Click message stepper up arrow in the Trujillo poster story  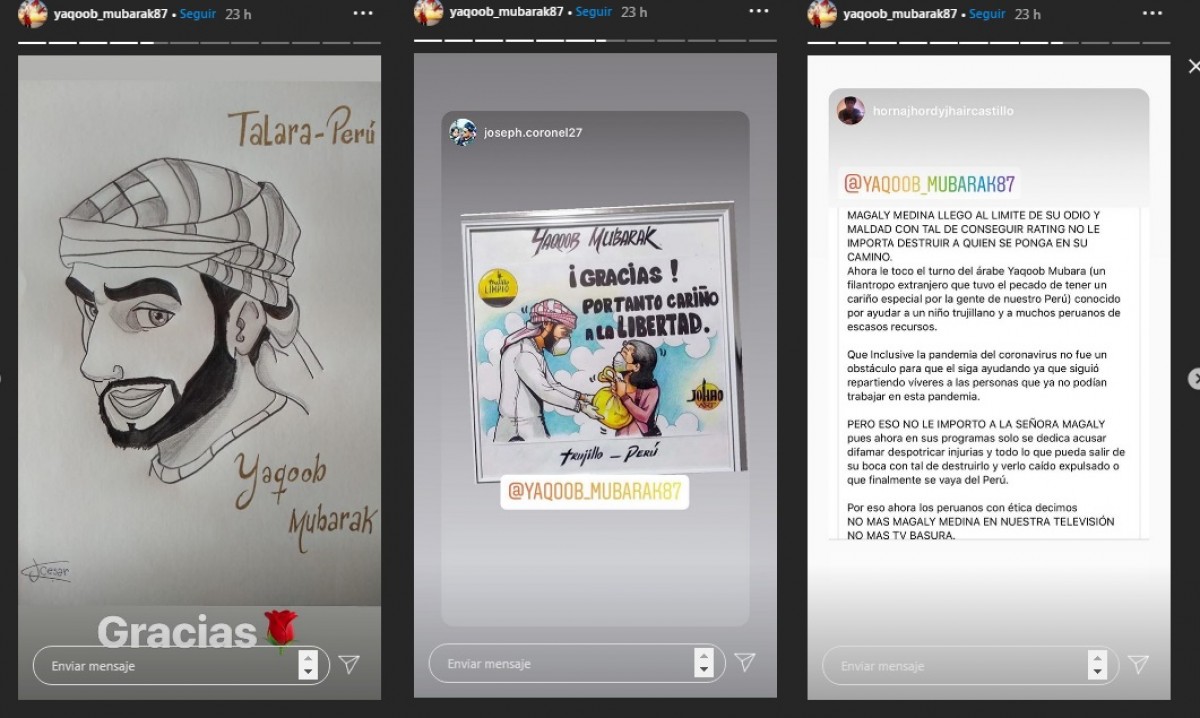pyautogui.click(x=704, y=655)
